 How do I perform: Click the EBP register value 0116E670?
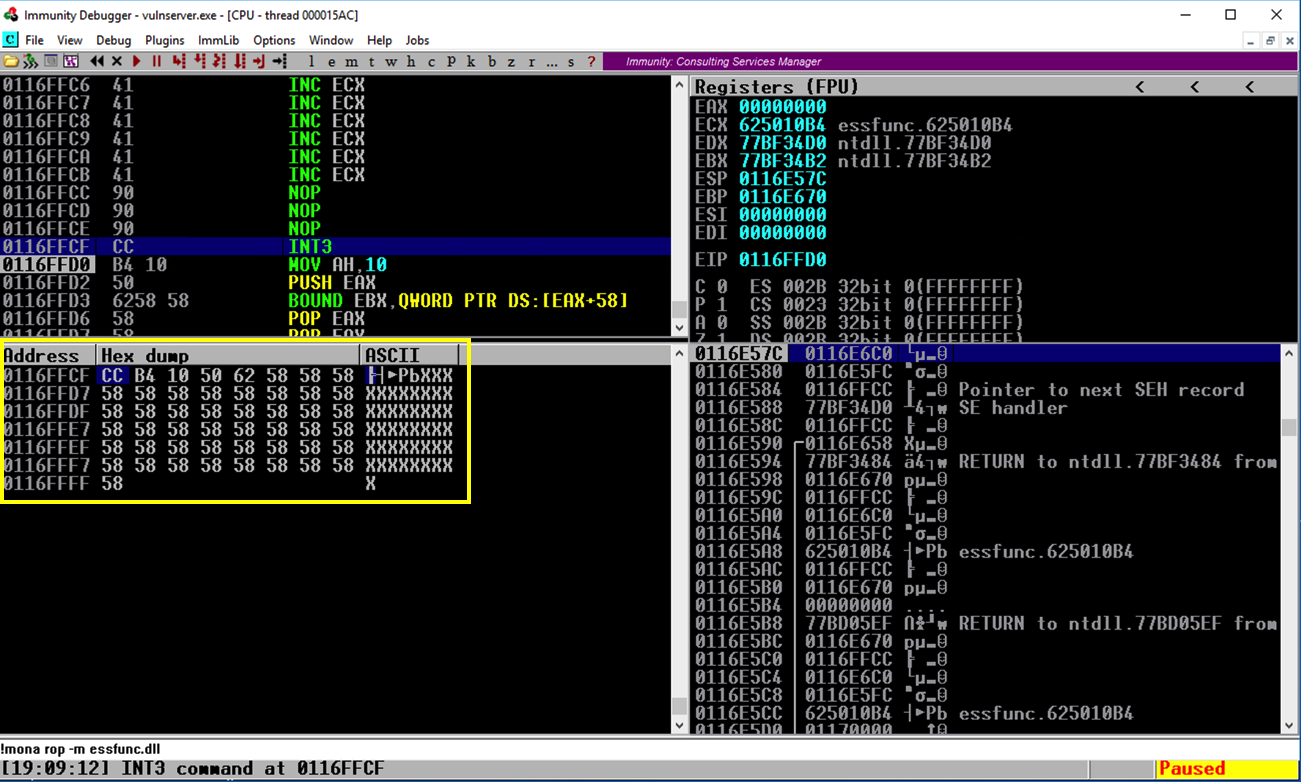[783, 197]
